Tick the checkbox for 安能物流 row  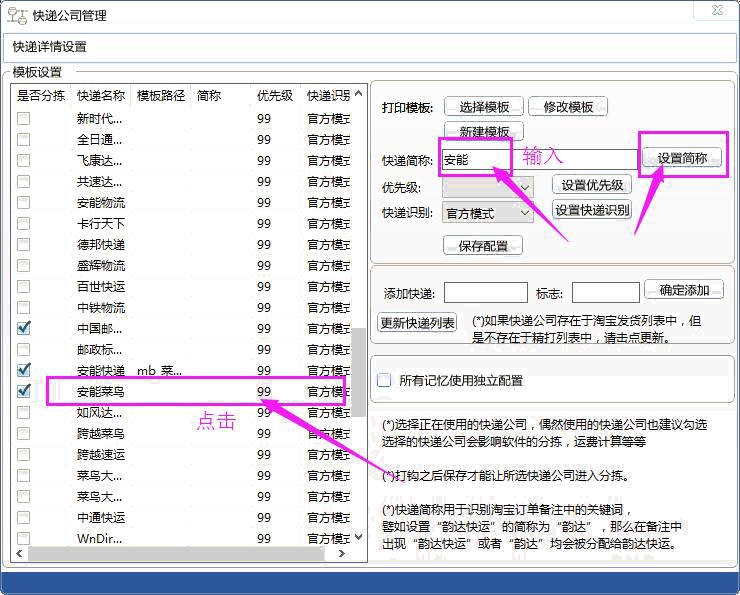point(23,202)
